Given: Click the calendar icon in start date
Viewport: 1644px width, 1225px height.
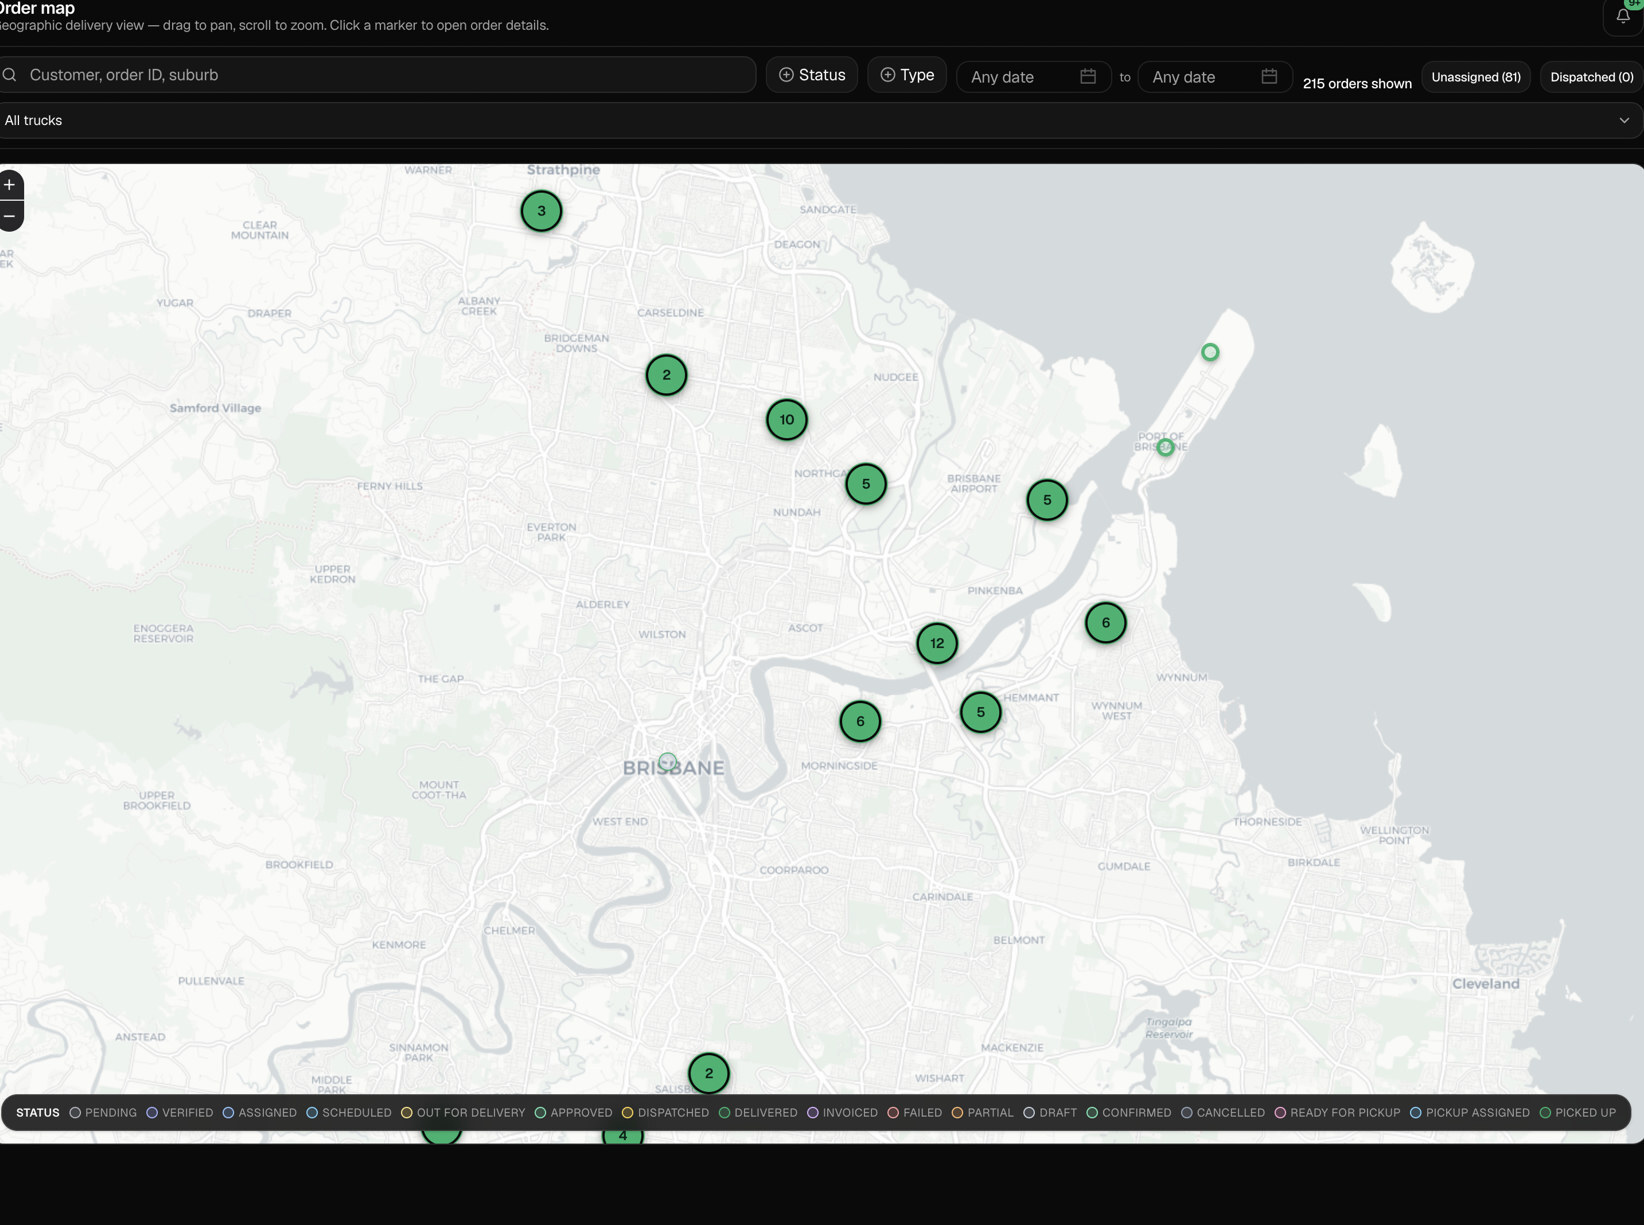Looking at the screenshot, I should click(x=1088, y=76).
